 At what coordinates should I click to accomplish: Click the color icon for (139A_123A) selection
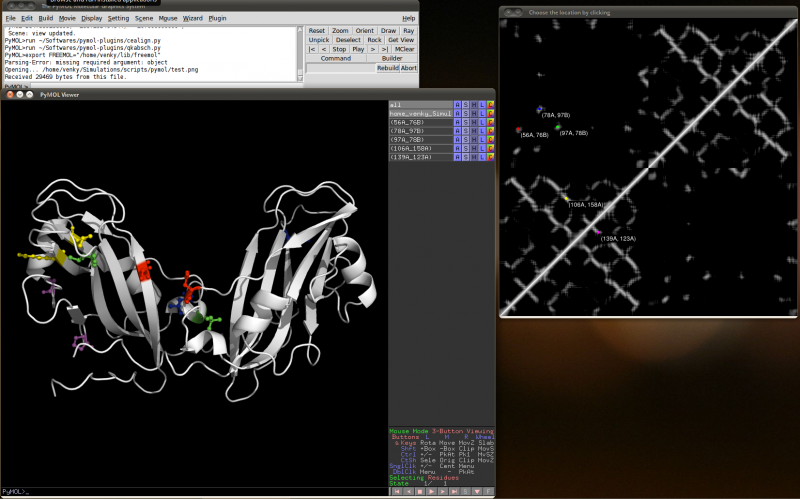(491, 158)
